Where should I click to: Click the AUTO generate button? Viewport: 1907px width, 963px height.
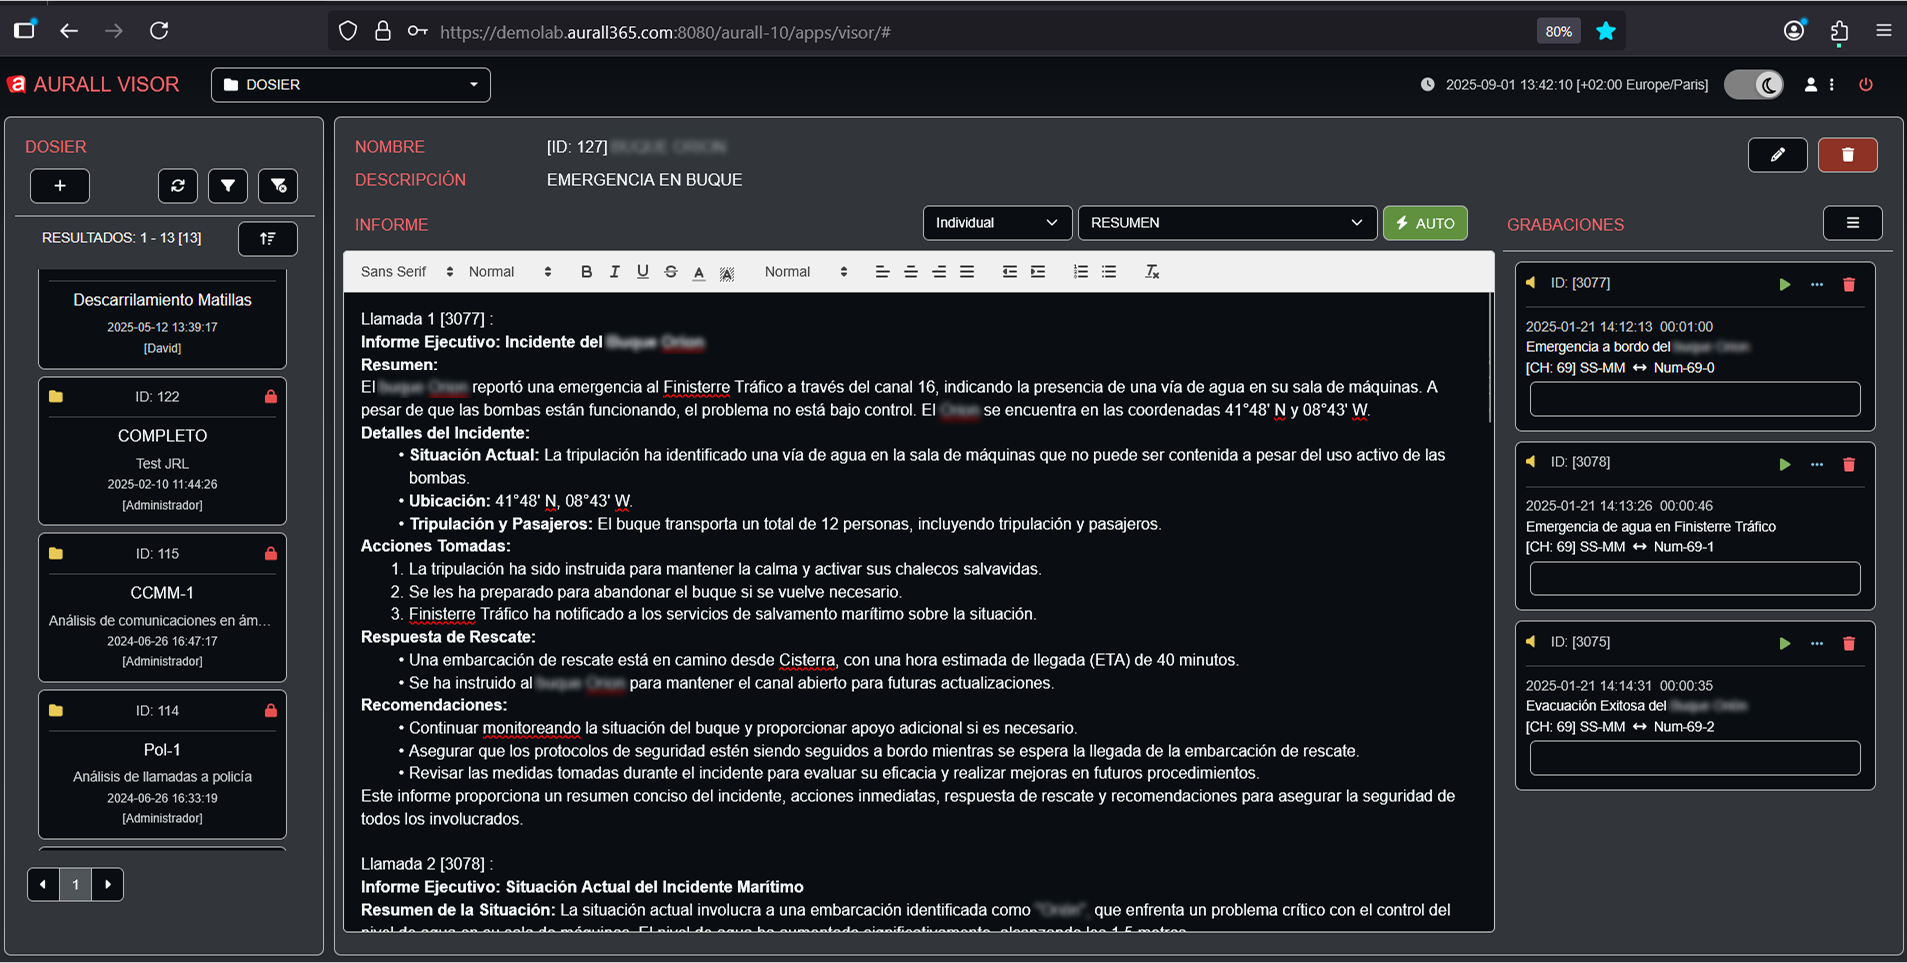(1425, 223)
